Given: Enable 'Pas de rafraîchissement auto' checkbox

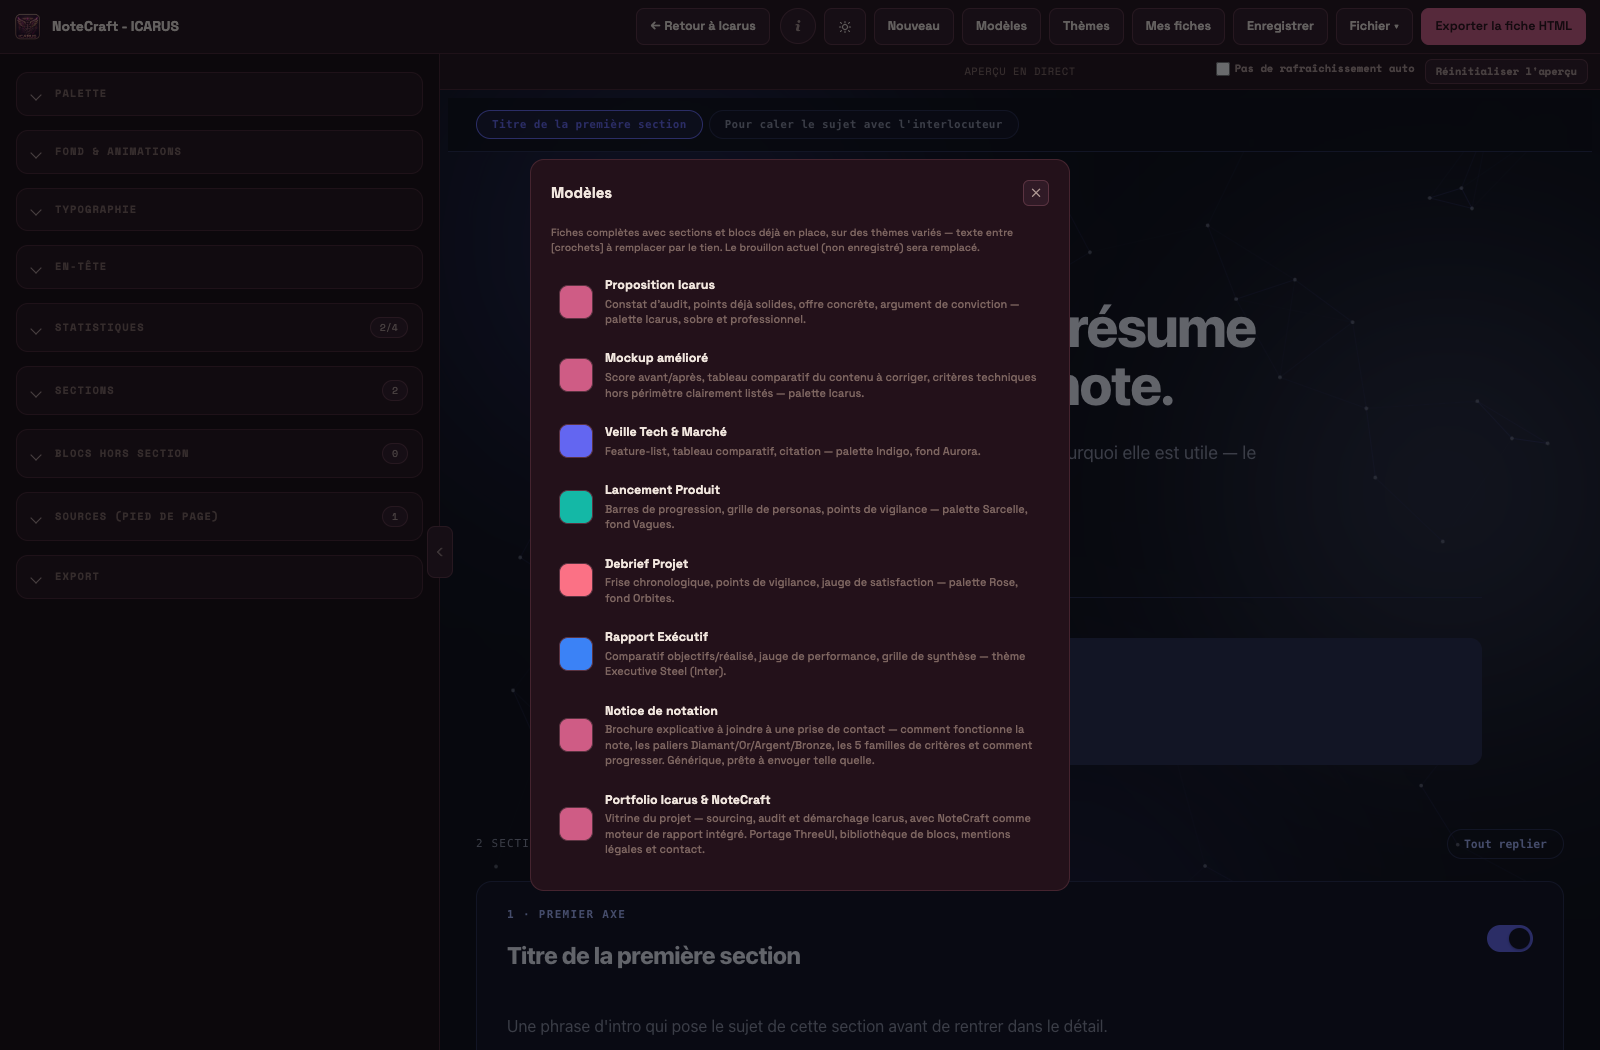Looking at the screenshot, I should [1223, 69].
